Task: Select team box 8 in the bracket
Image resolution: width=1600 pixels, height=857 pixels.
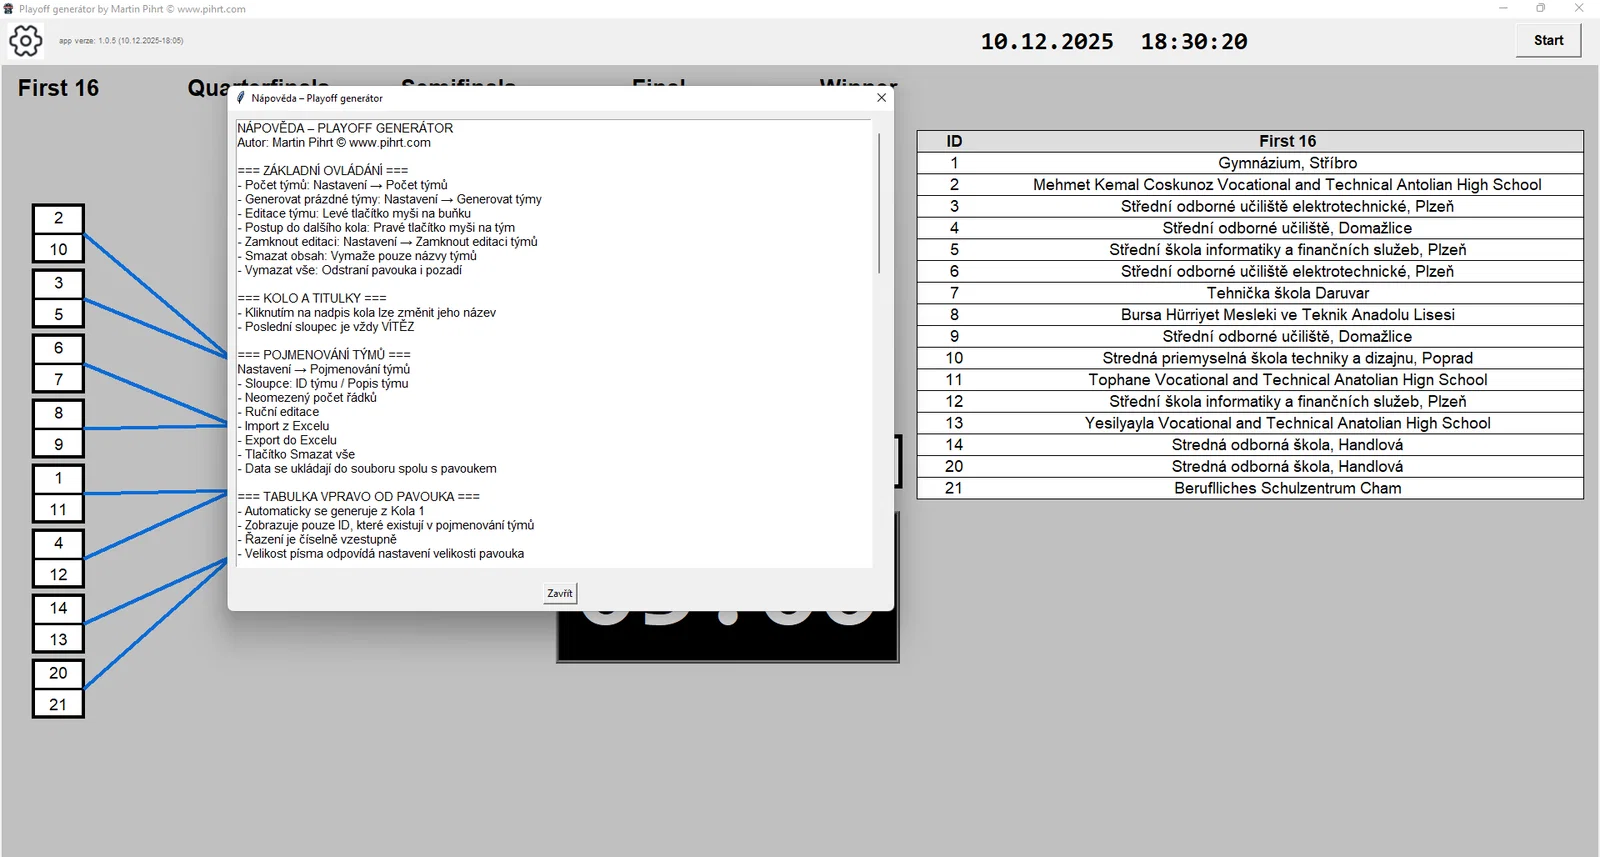Action: [x=58, y=414]
